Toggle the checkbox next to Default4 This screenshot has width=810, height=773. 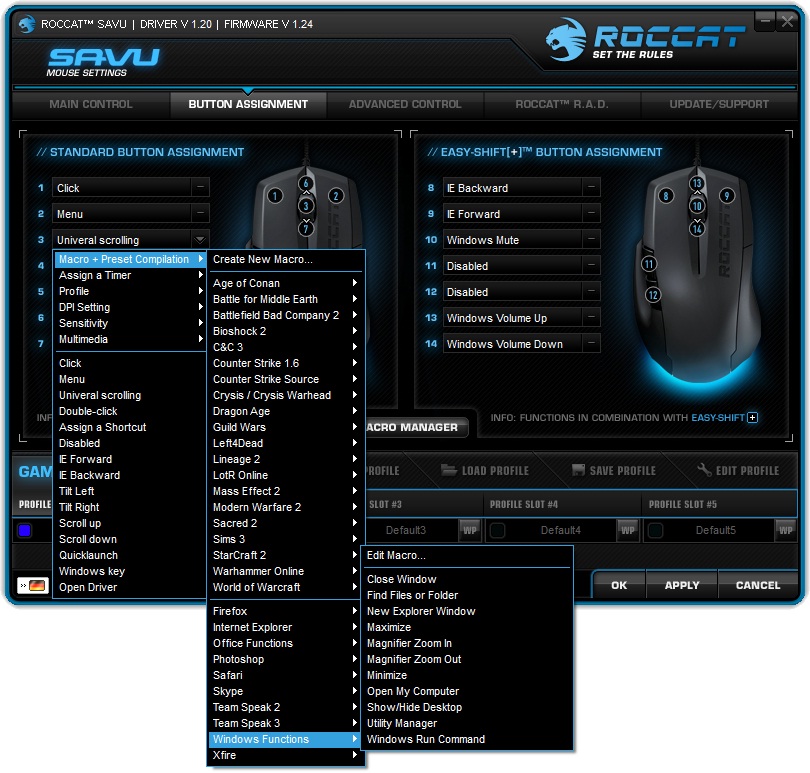(497, 530)
